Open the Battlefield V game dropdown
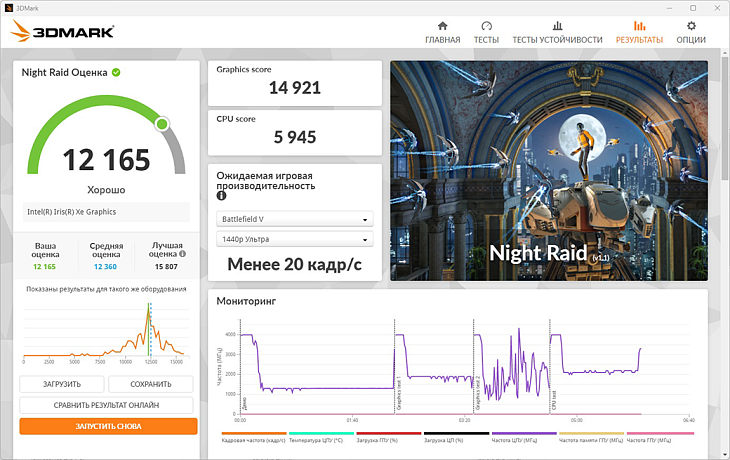The image size is (730, 460). [x=294, y=219]
